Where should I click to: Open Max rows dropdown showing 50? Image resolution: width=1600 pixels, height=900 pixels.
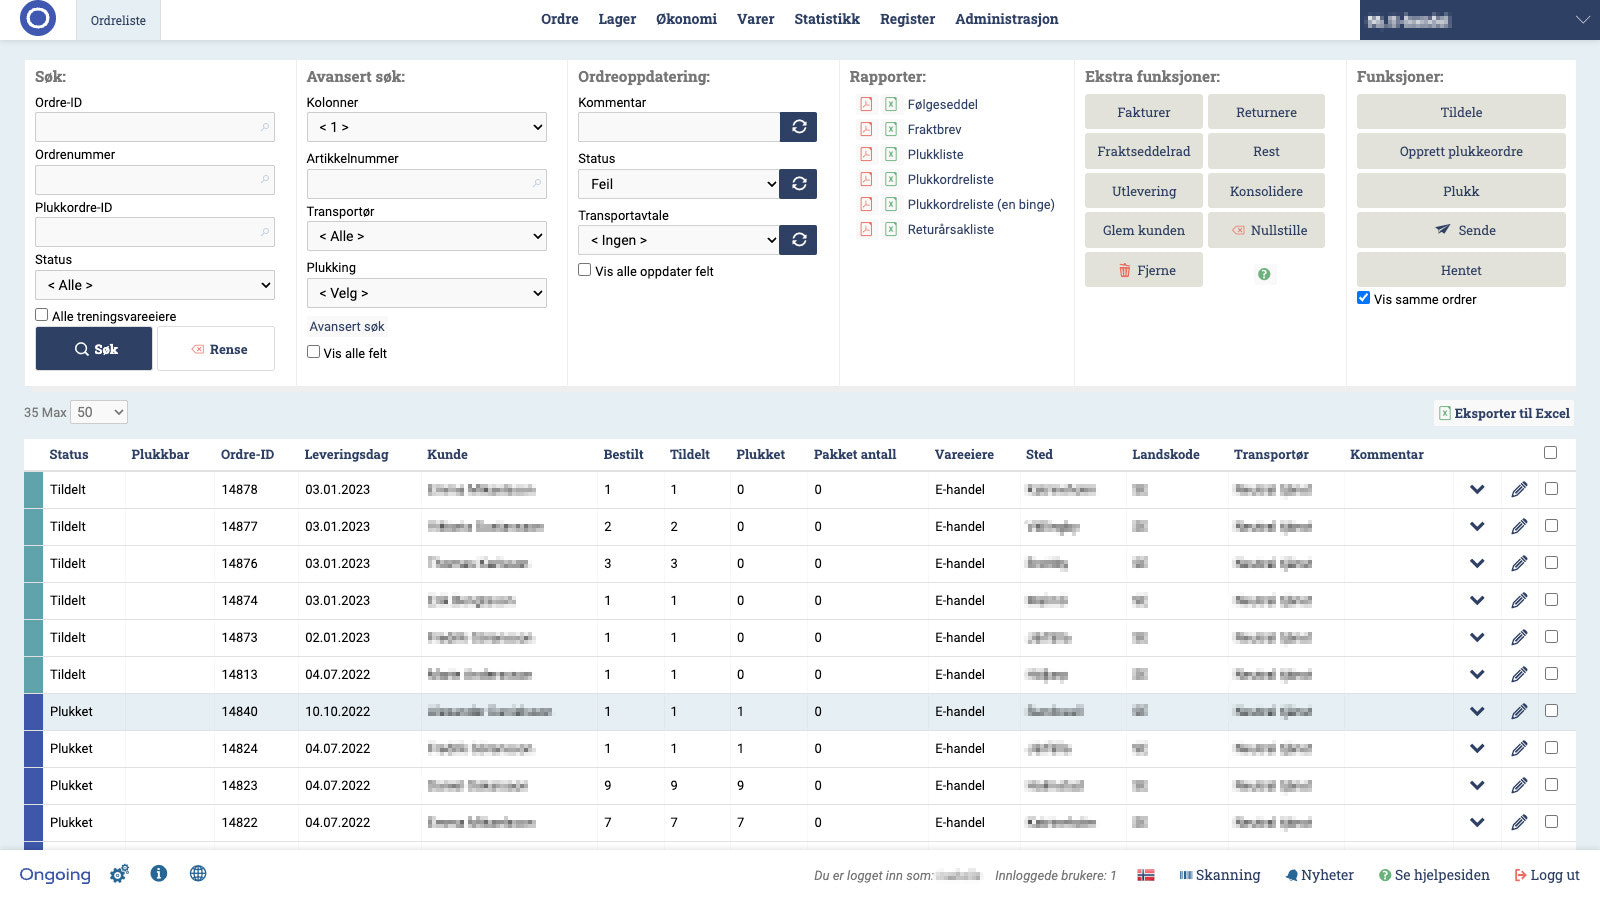point(99,412)
